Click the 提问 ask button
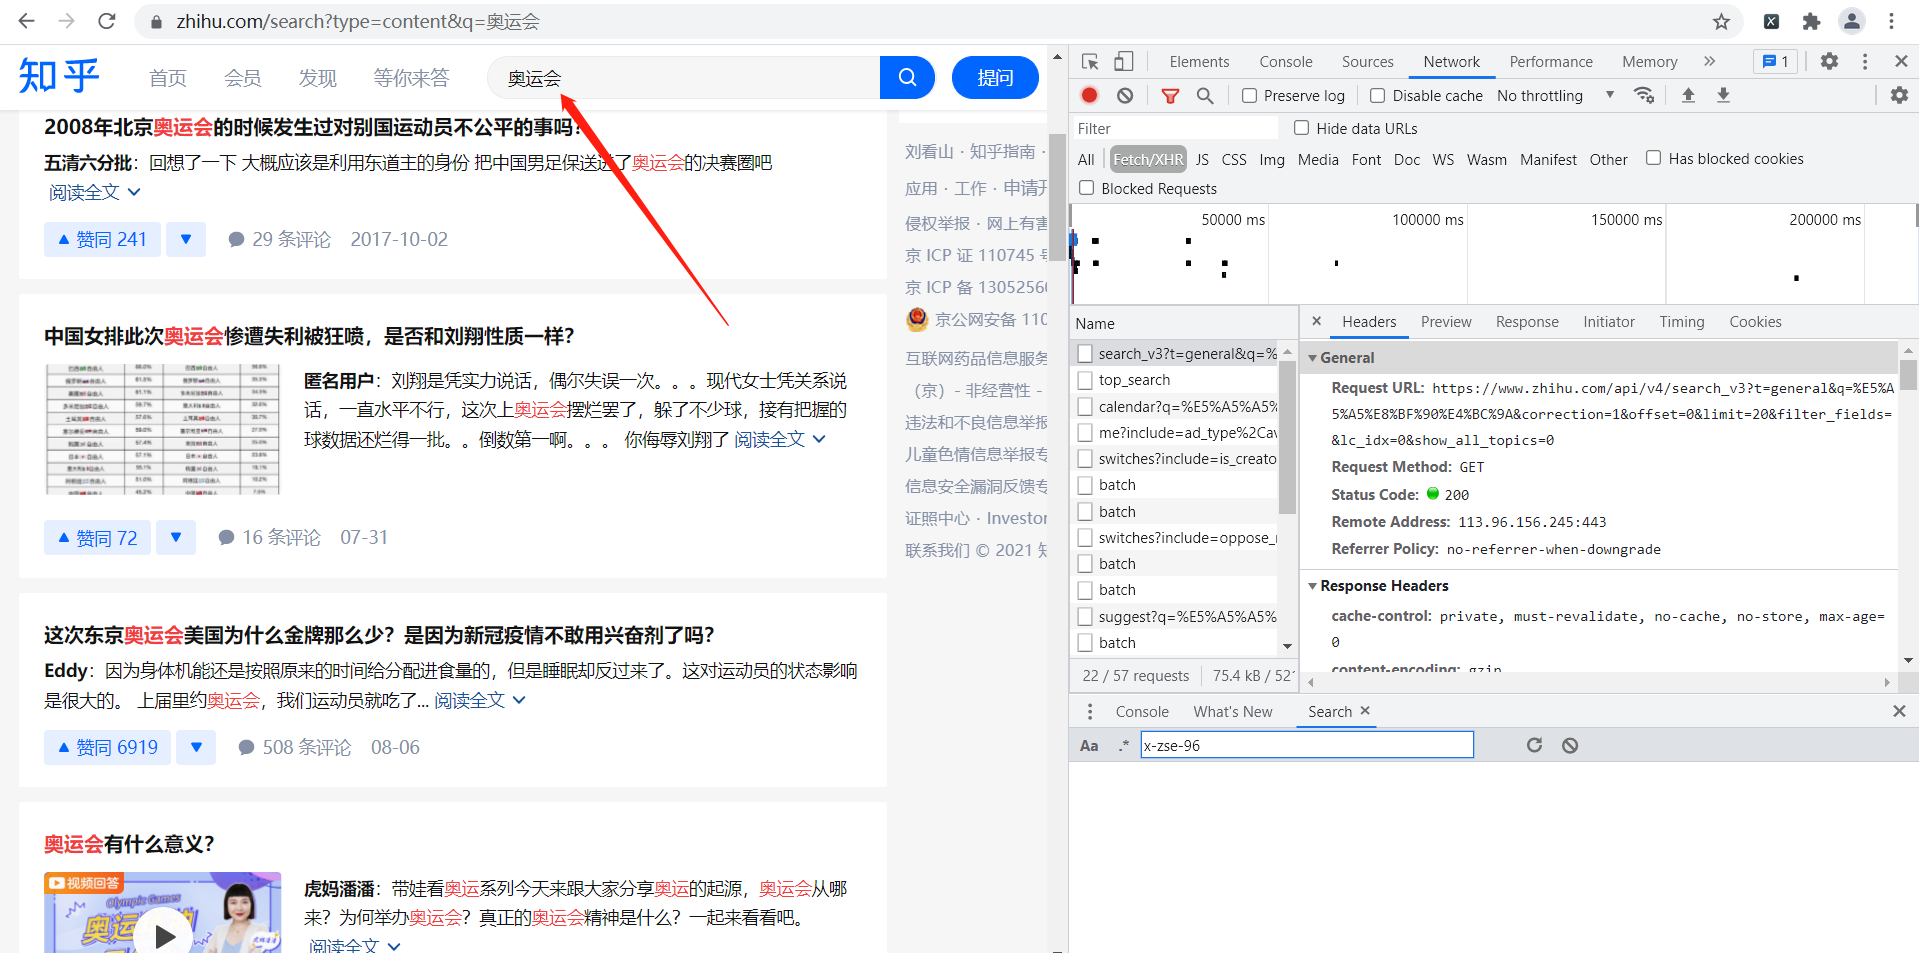The image size is (1919, 953). tap(995, 77)
